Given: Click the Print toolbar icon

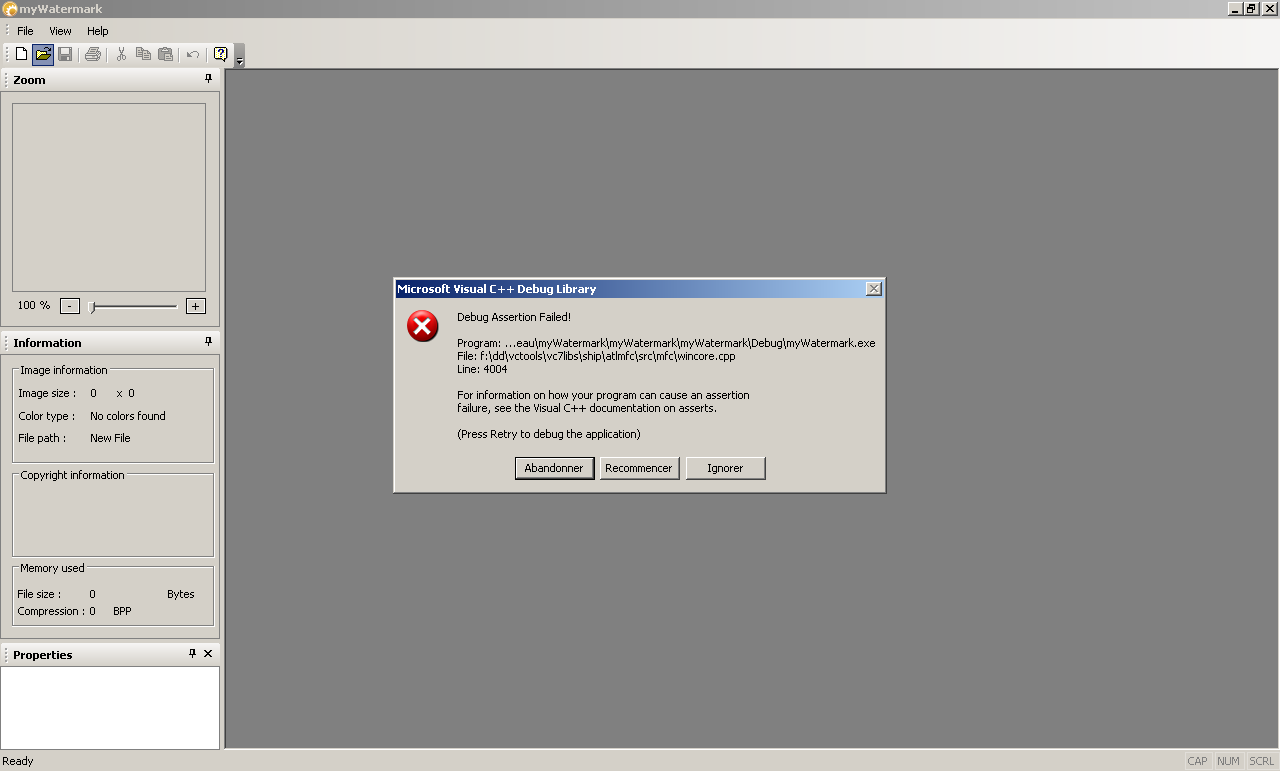Looking at the screenshot, I should pos(93,54).
